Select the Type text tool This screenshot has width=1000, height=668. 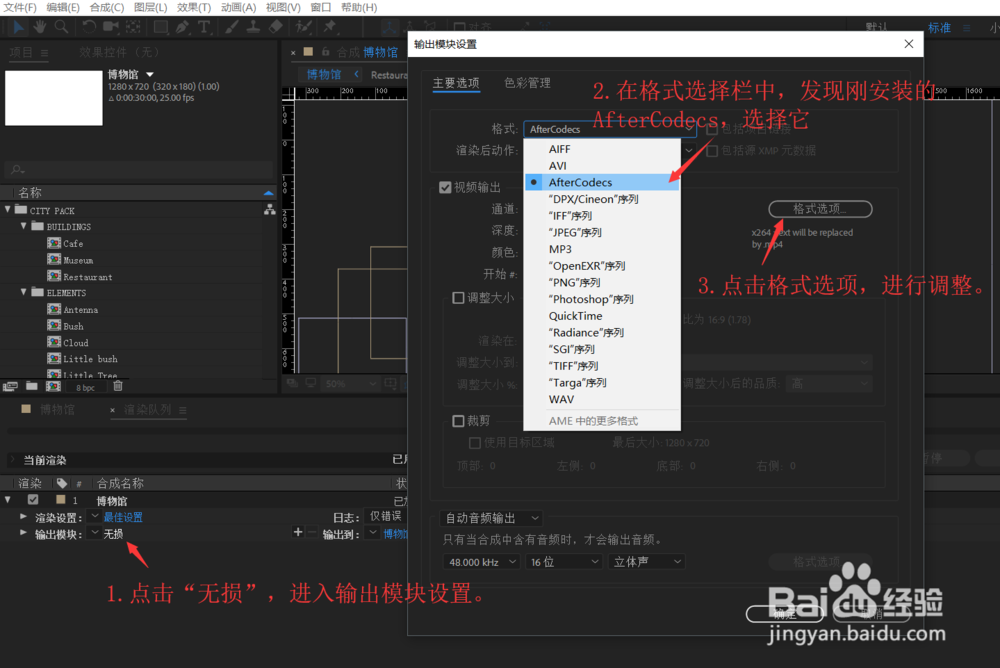(203, 27)
